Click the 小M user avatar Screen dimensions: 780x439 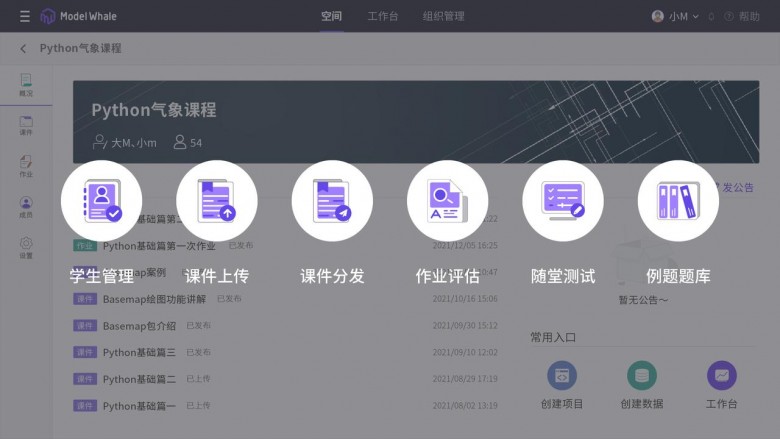pos(658,16)
